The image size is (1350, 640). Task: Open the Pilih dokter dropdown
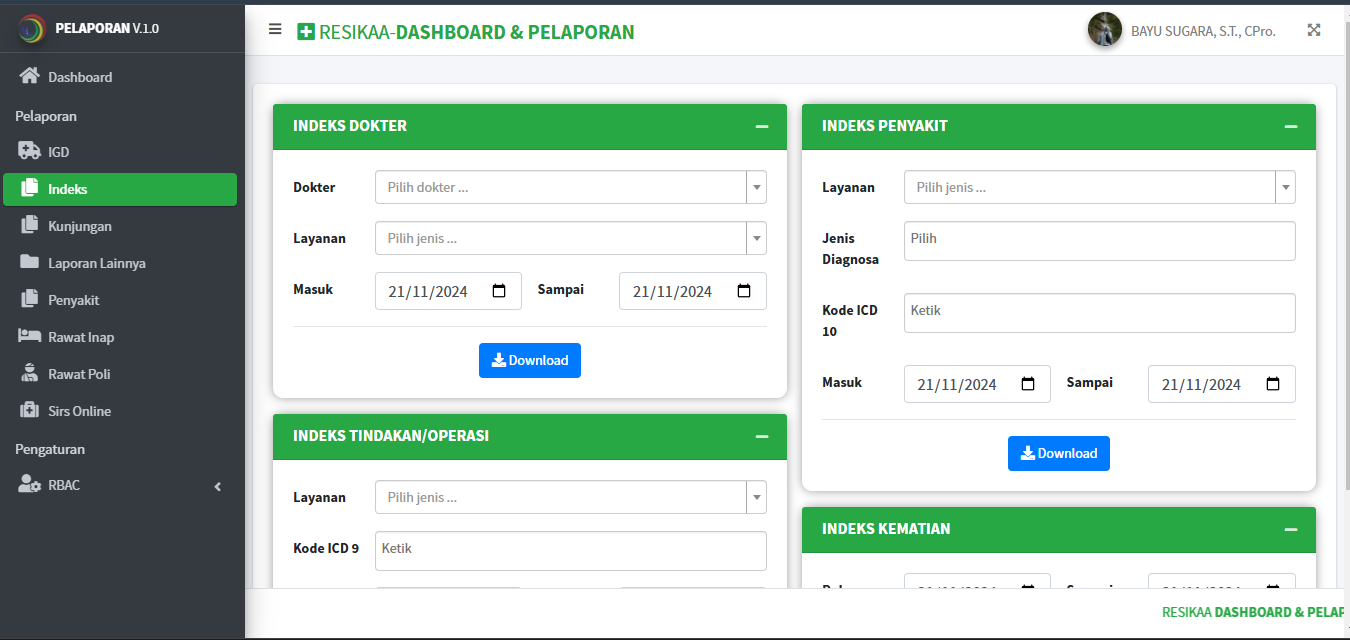[570, 187]
